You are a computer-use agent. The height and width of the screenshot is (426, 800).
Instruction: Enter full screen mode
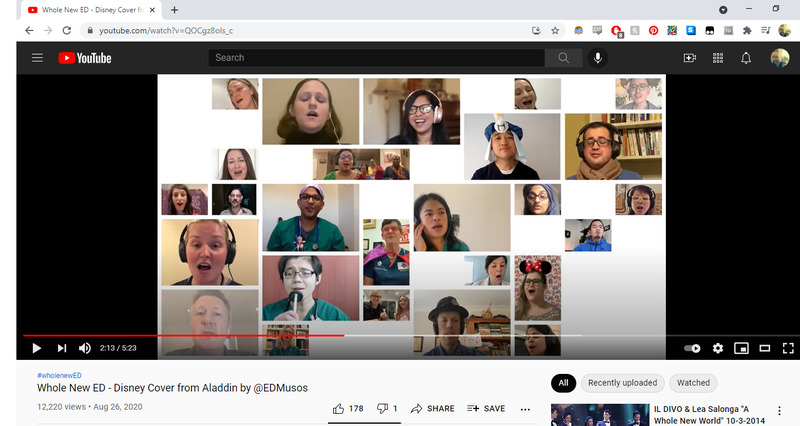pos(788,348)
